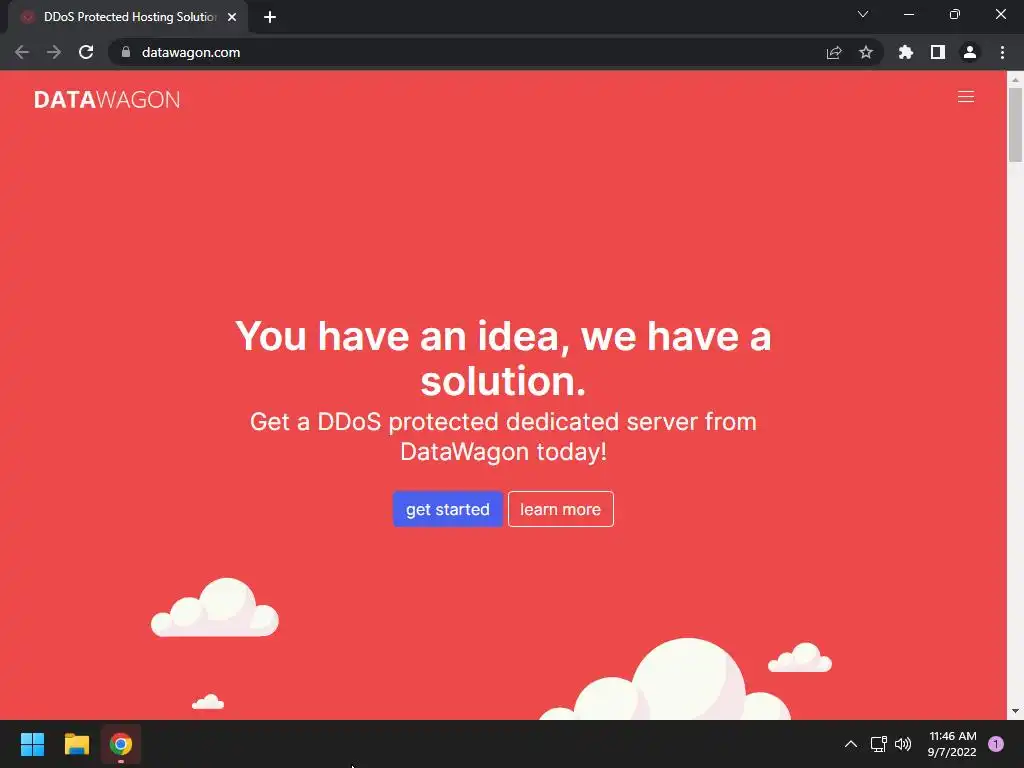This screenshot has width=1024, height=768.
Task: Open the clock showing 11:46 AM
Action: pyautogui.click(x=952, y=744)
